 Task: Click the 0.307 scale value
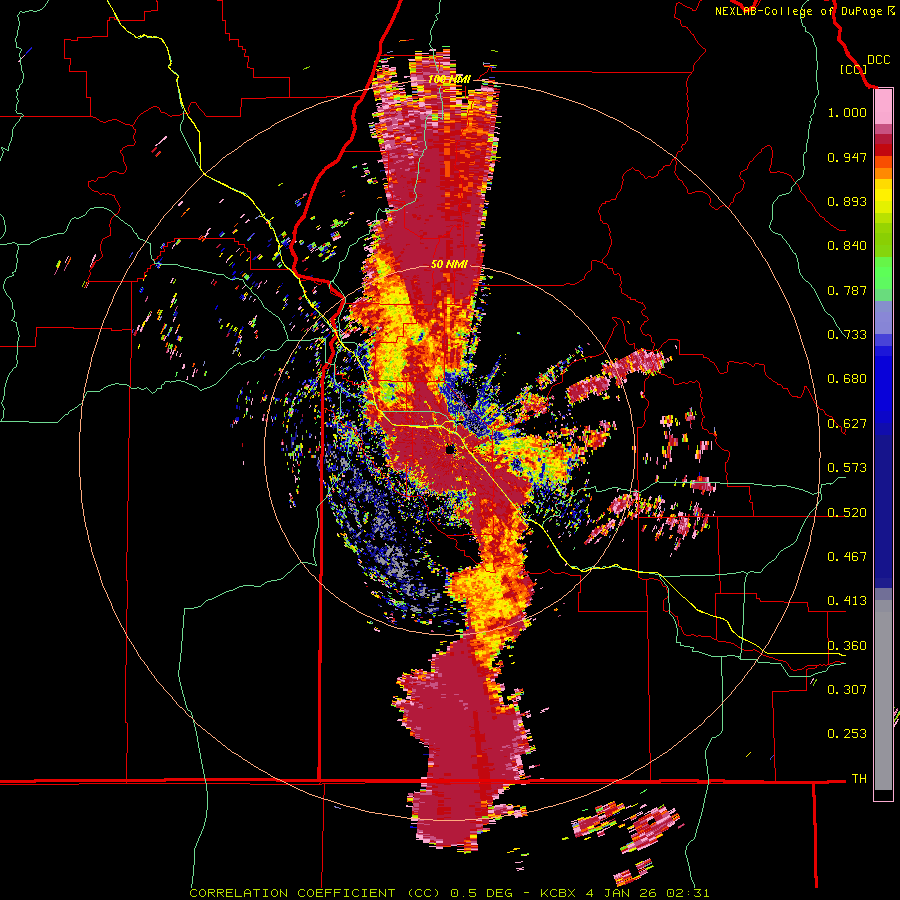[847, 690]
